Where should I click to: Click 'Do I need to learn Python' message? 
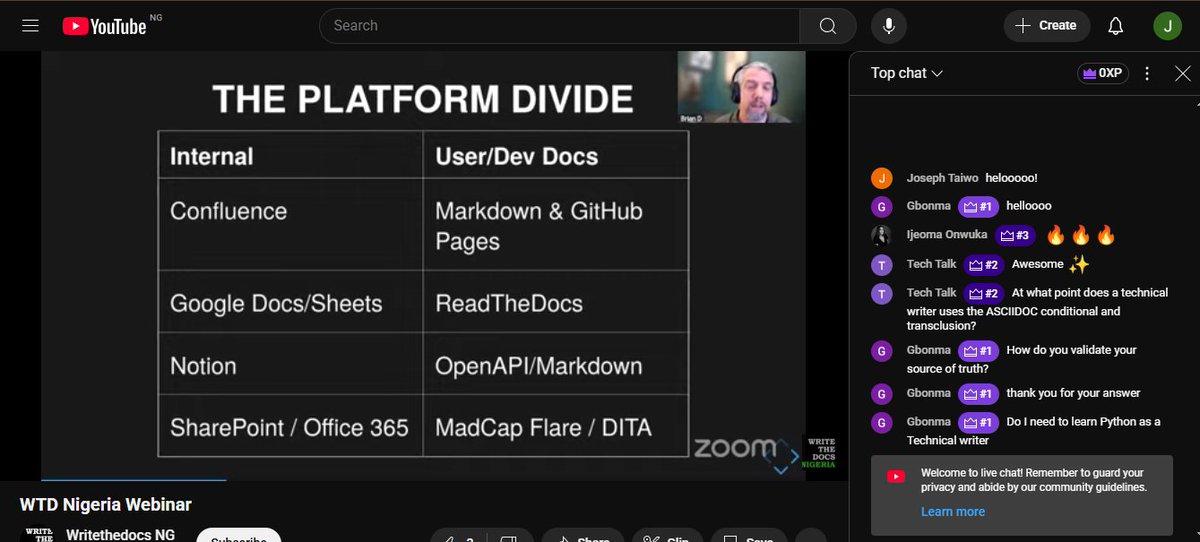[1034, 431]
